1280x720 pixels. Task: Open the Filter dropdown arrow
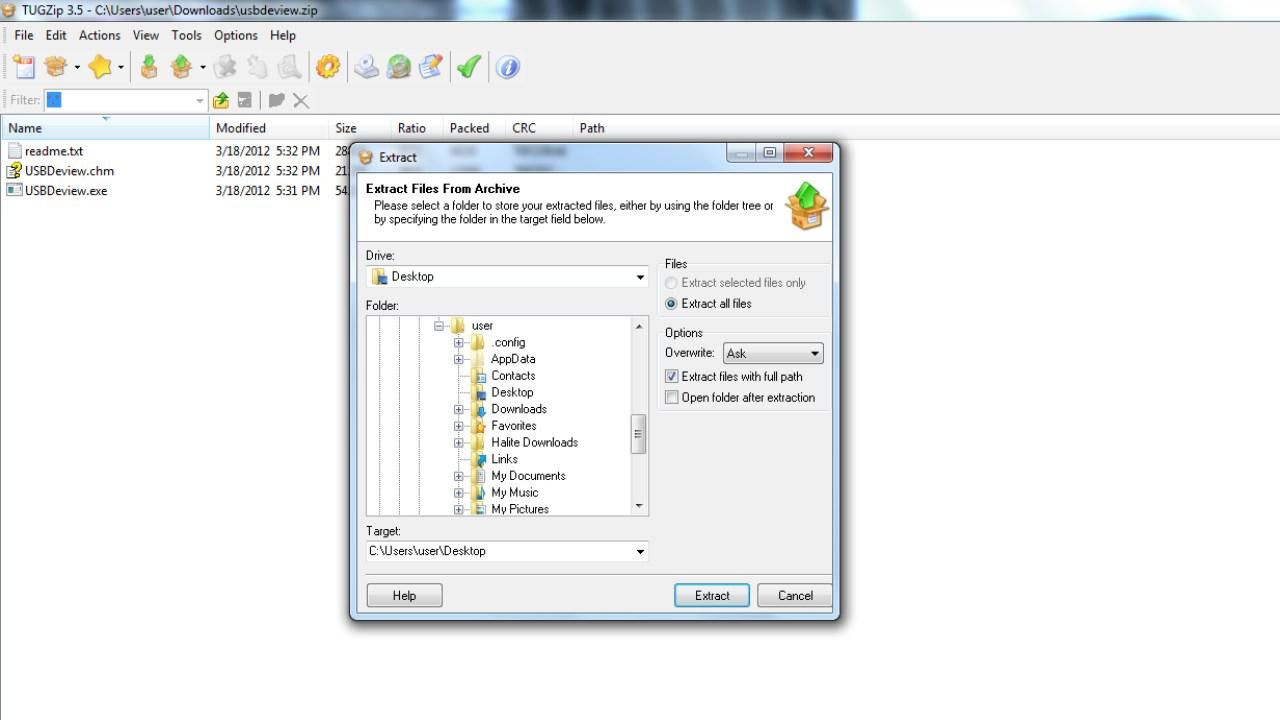coord(199,100)
